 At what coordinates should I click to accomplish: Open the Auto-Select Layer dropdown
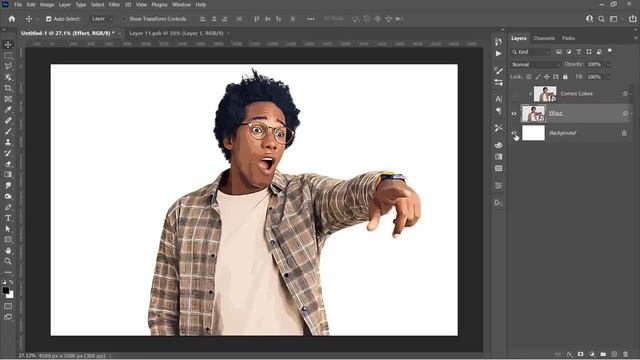[x=101, y=19]
